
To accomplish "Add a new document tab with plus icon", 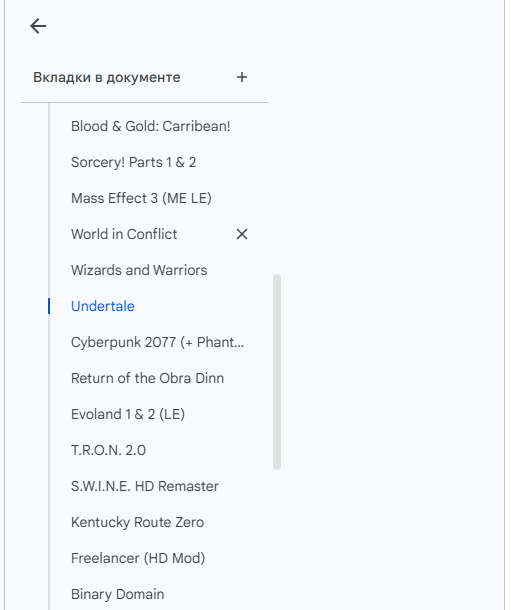I will 242,77.
